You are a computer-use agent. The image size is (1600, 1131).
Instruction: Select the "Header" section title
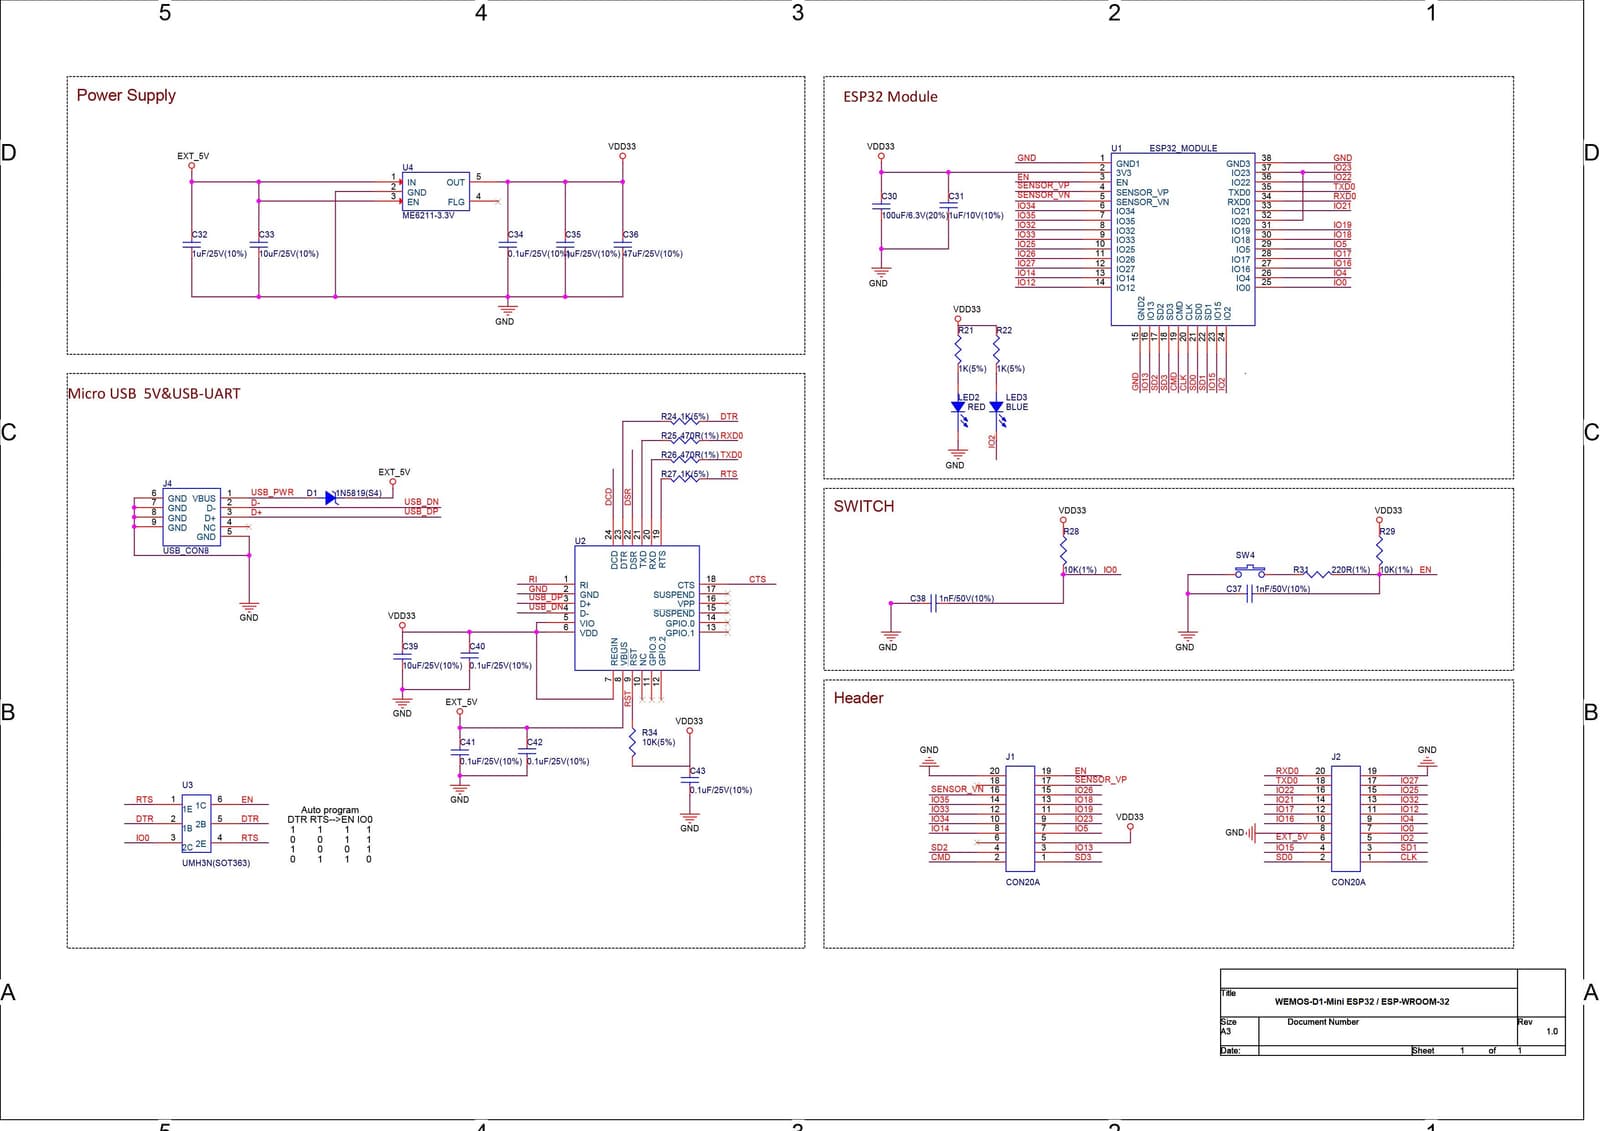859,698
